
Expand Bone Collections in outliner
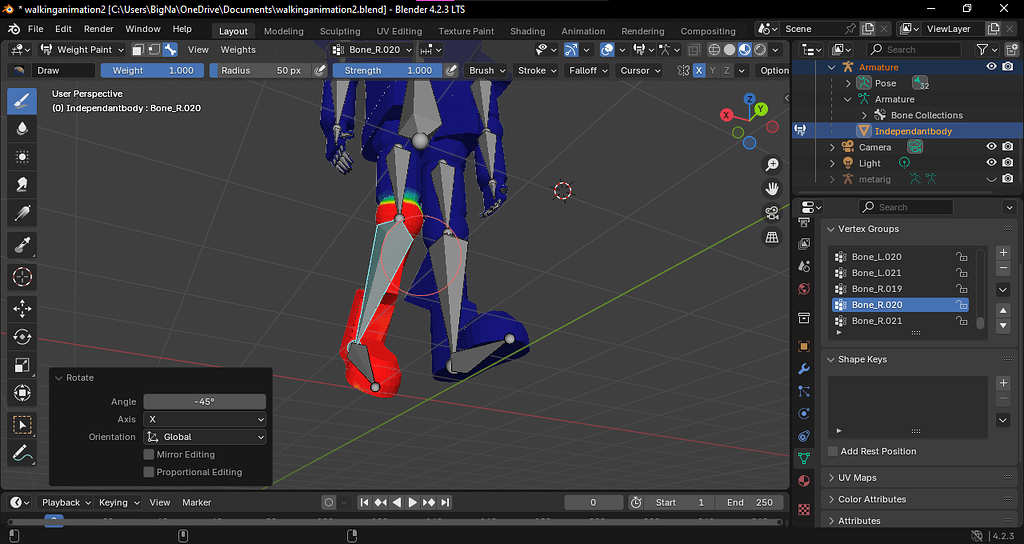[x=864, y=115]
